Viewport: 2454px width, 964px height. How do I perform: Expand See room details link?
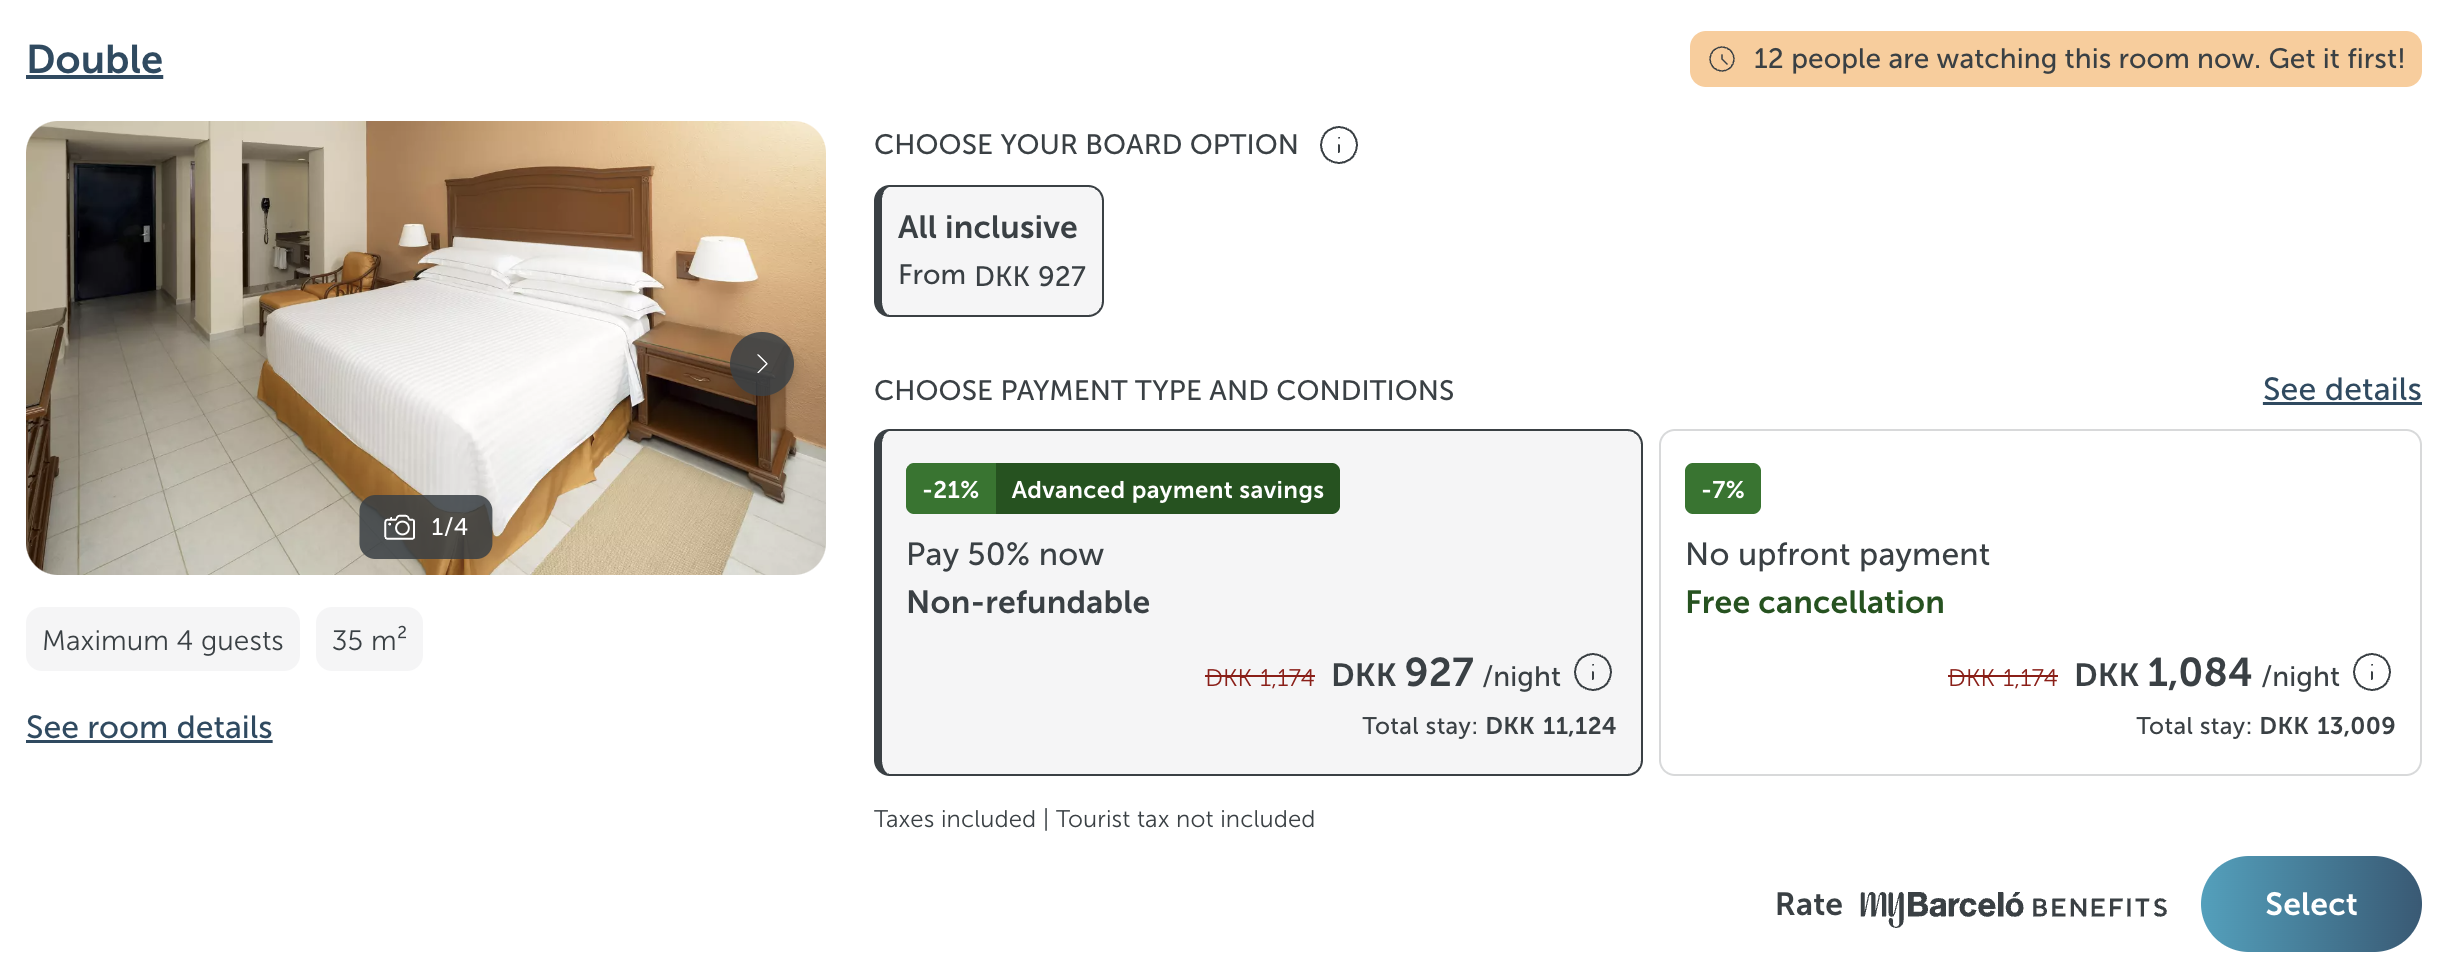[149, 727]
